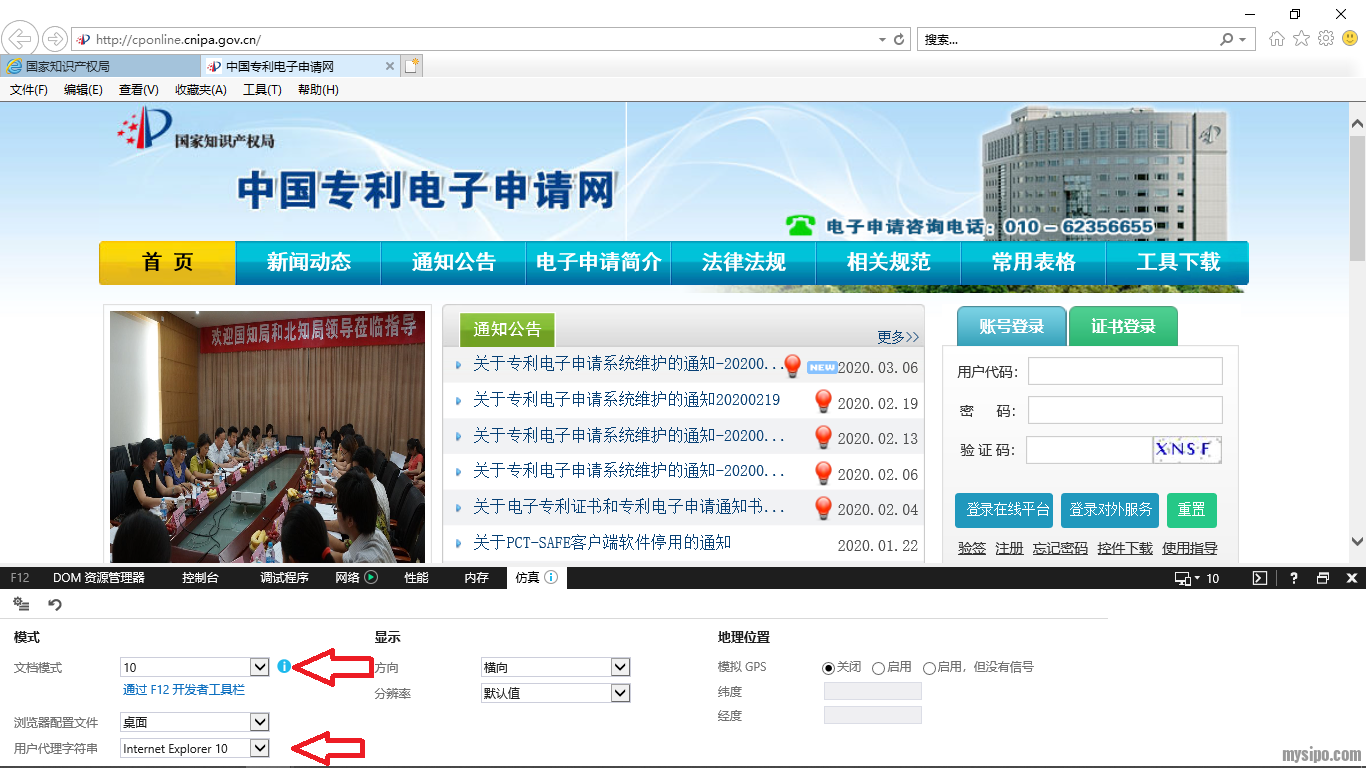
Task: Select the 启用 GPS radio button
Action: tap(878, 668)
